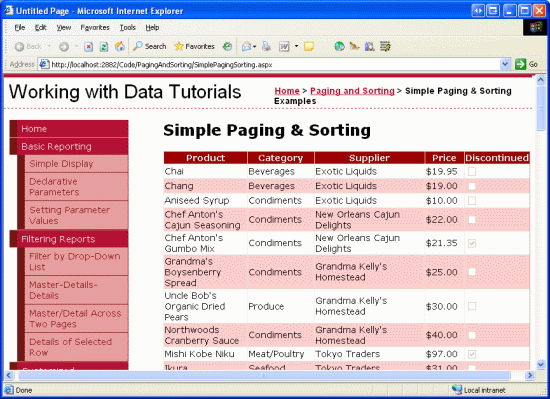Image resolution: width=550 pixels, height=399 pixels.
Task: Toggle Discontinued checkbox for Mishi Kobe Niku
Action: click(x=472, y=354)
